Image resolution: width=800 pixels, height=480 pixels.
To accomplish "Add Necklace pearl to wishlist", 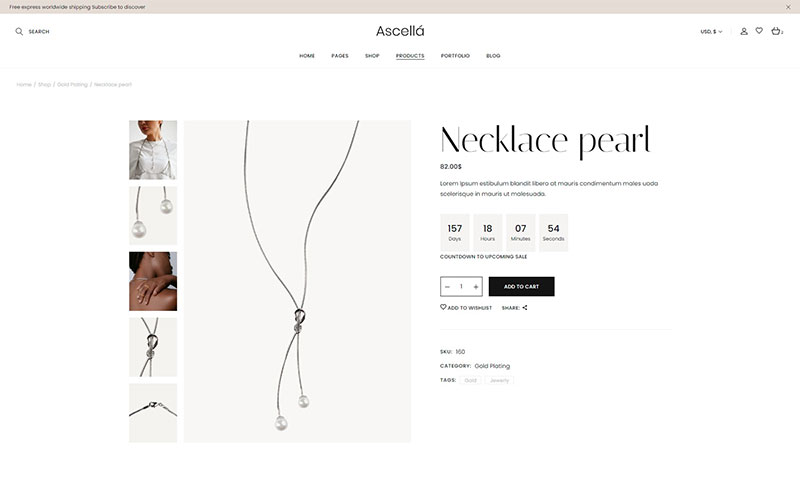I will (x=466, y=308).
